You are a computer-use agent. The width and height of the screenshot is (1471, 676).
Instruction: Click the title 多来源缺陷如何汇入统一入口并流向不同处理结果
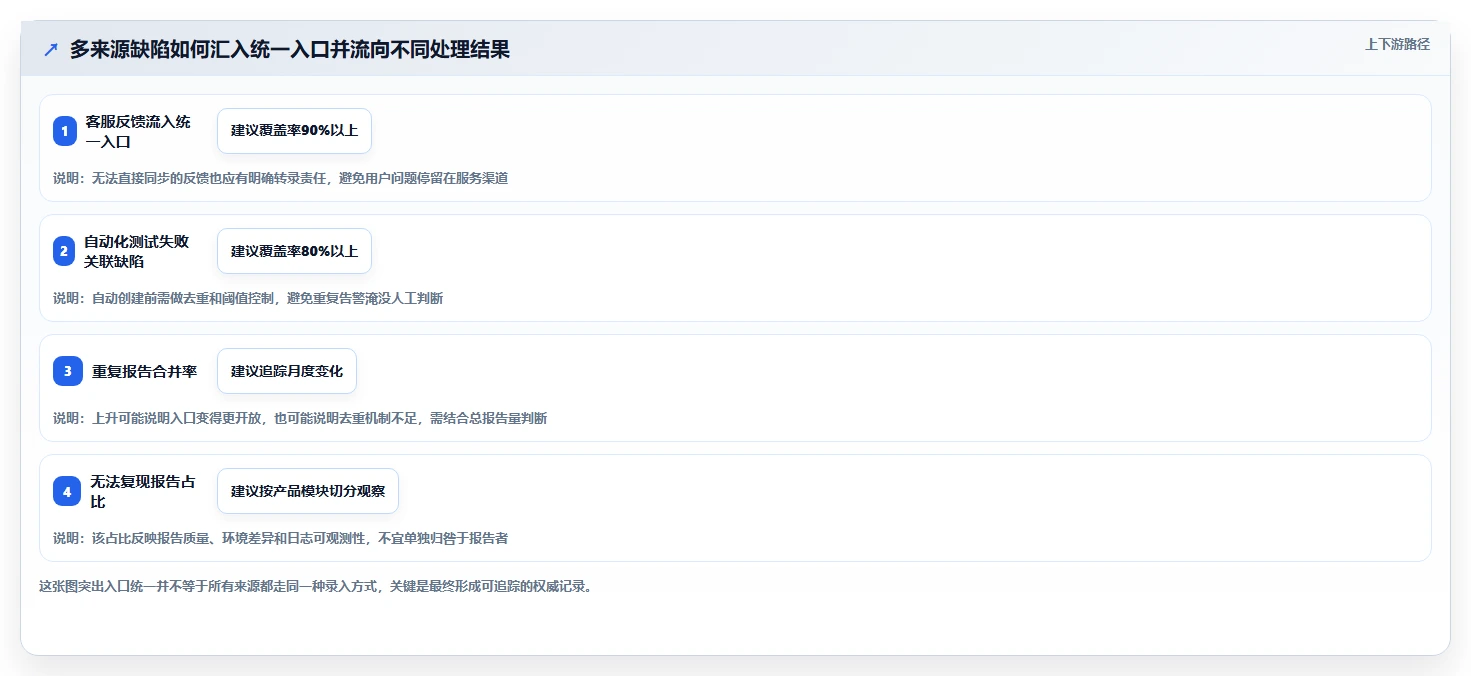pyautogui.click(x=290, y=50)
